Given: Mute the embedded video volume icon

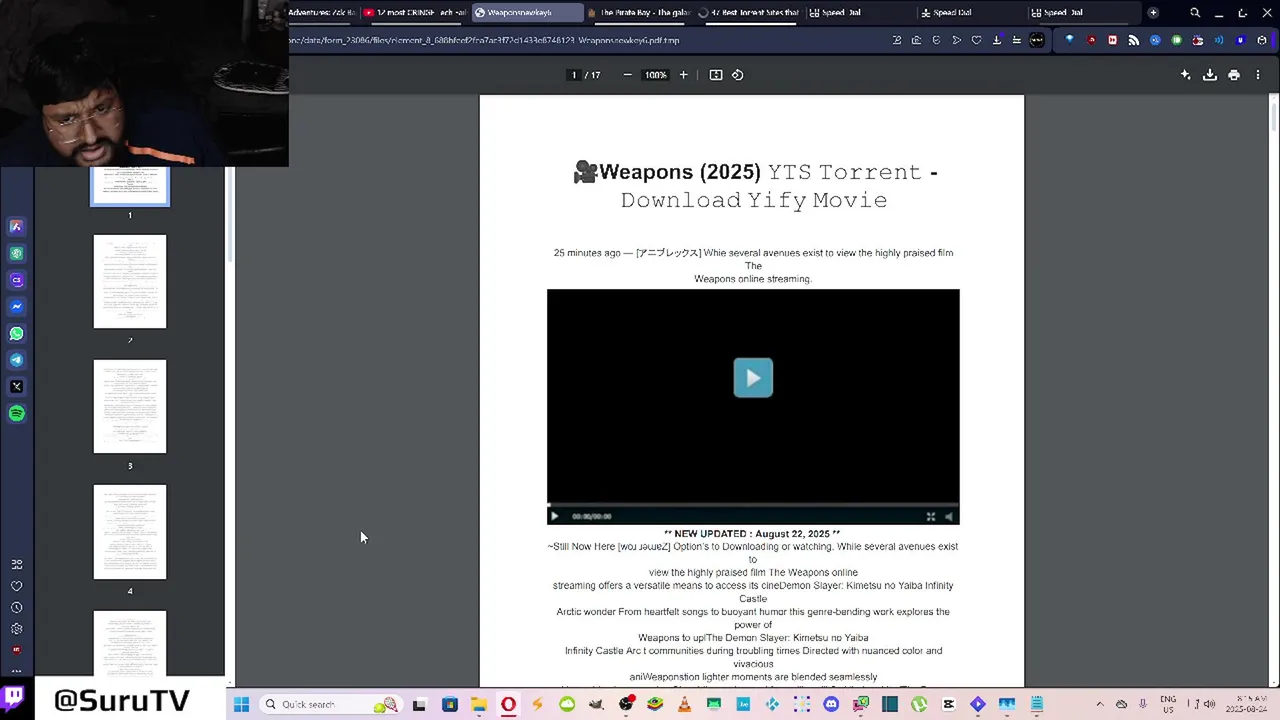Looking at the screenshot, I should pos(949,517).
